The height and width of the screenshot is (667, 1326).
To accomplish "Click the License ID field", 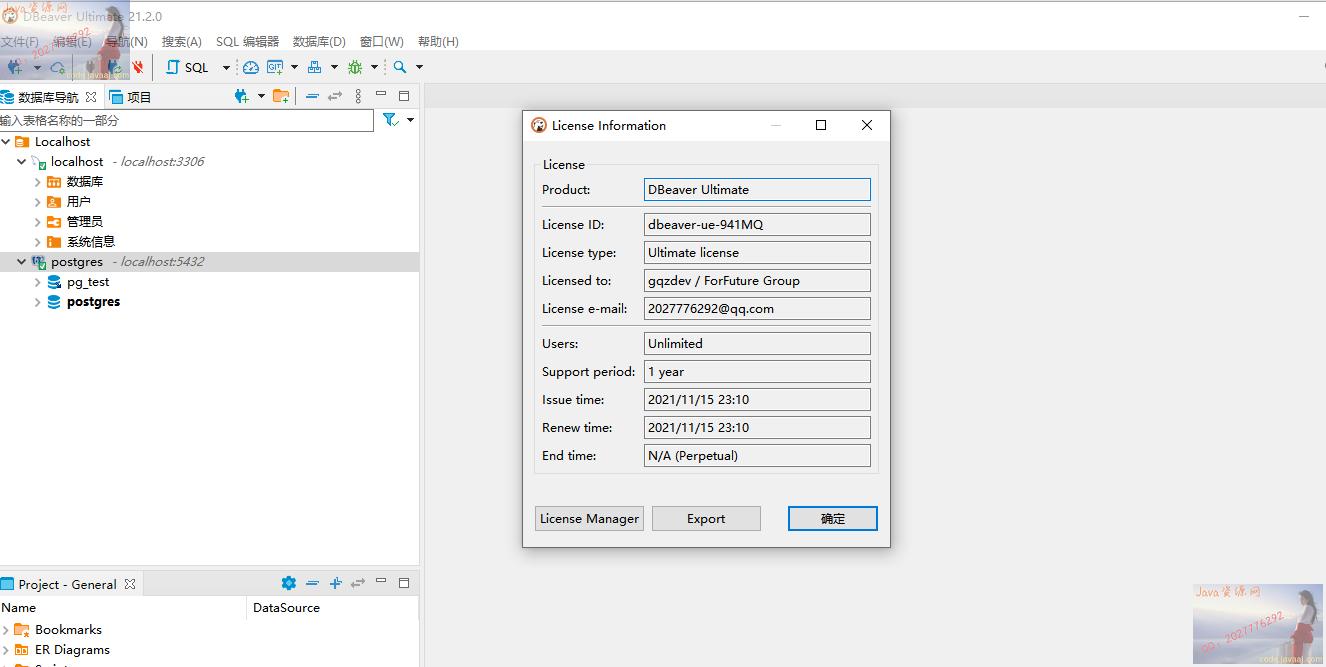I will [x=757, y=225].
